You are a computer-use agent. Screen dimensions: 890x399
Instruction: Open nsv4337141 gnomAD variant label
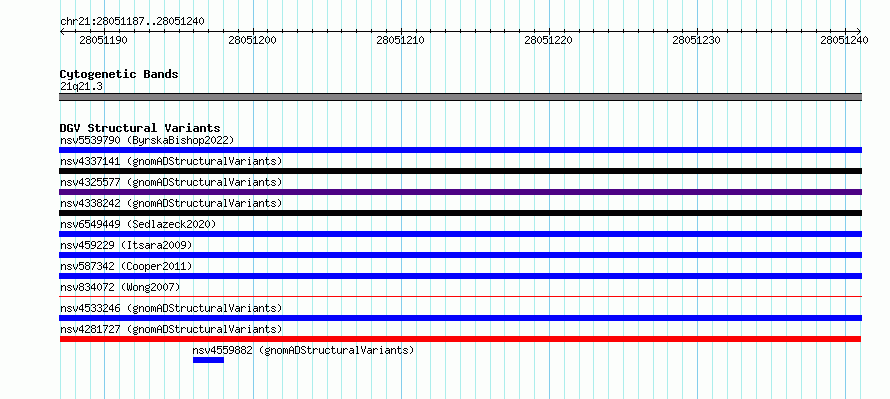(171, 161)
